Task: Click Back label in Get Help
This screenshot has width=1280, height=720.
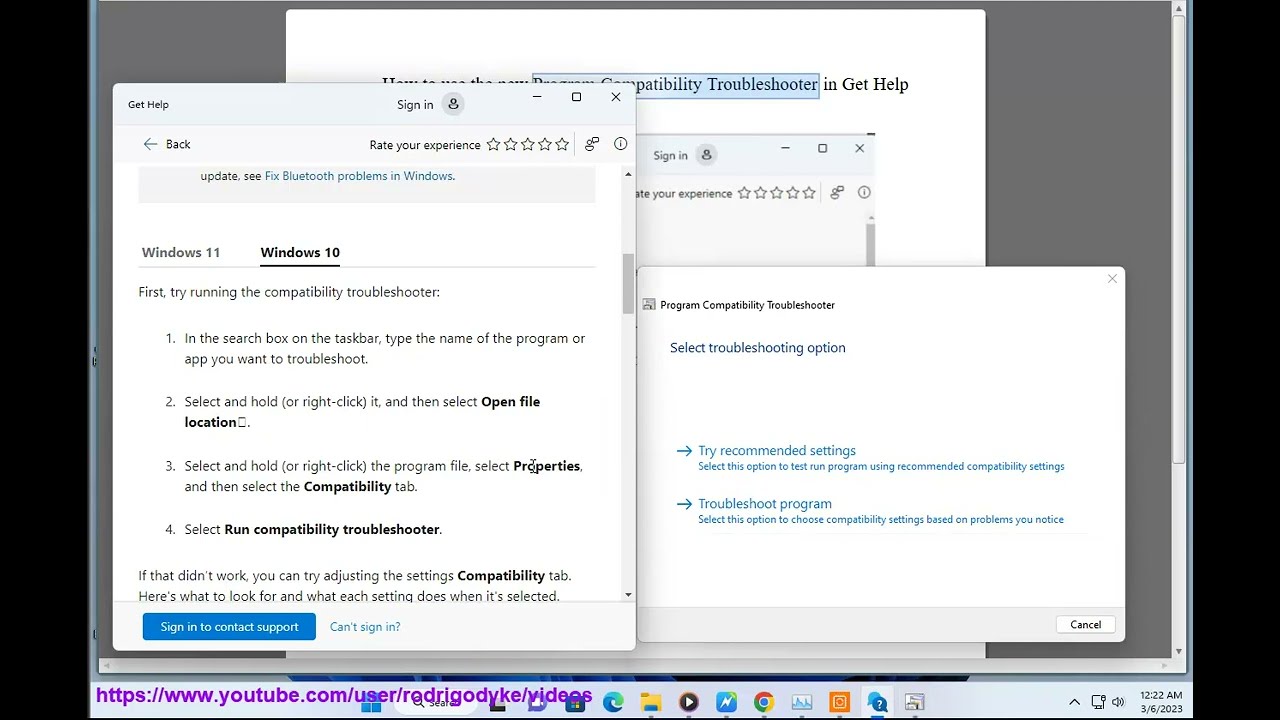Action: point(178,145)
